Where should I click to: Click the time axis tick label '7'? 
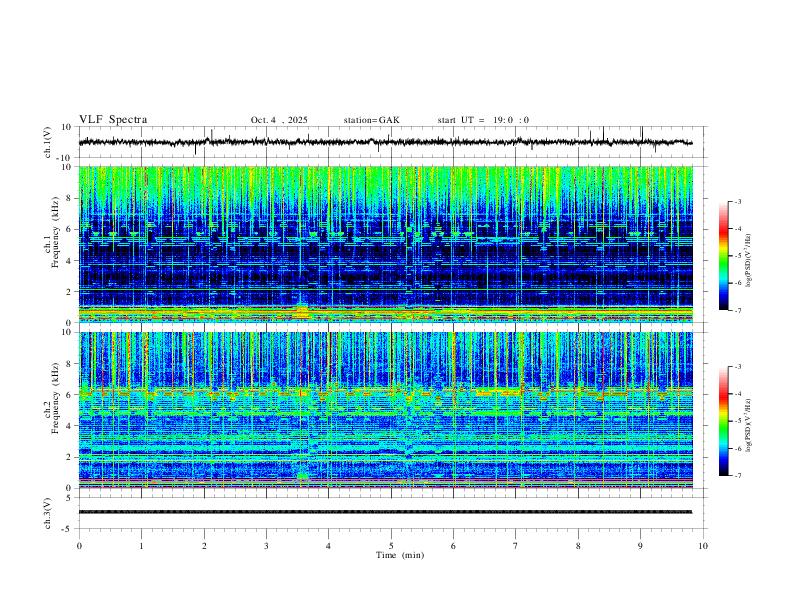(x=516, y=546)
